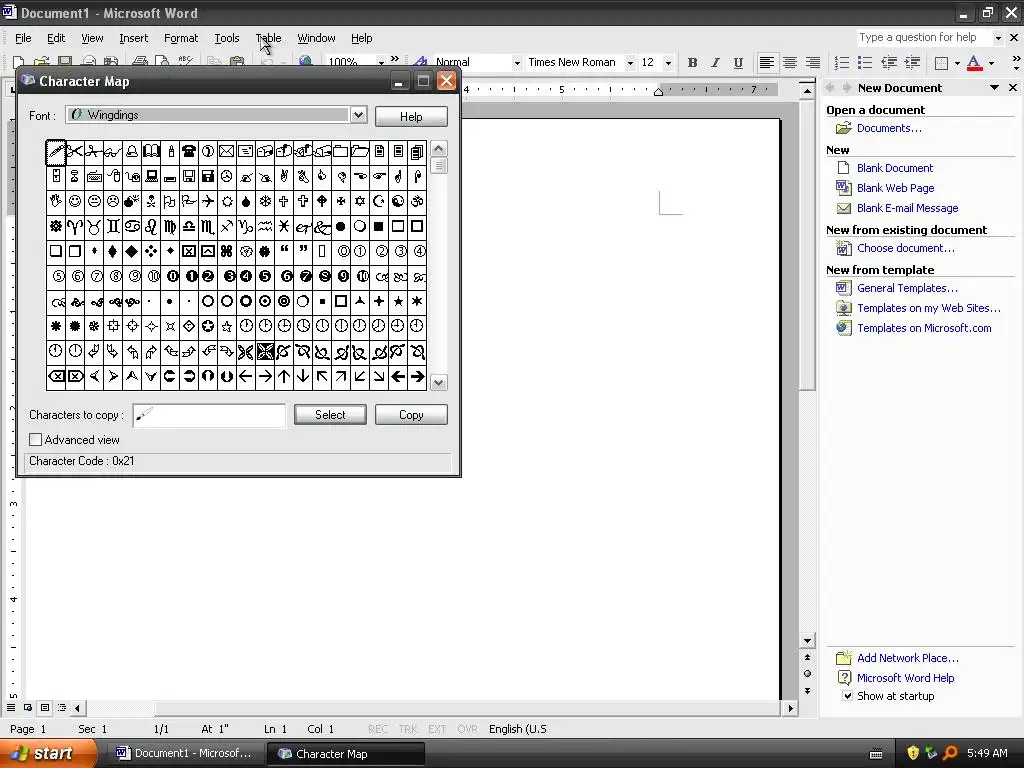Switch to Document1 taskbar button
Image resolution: width=1024 pixels, height=768 pixels.
(x=184, y=753)
